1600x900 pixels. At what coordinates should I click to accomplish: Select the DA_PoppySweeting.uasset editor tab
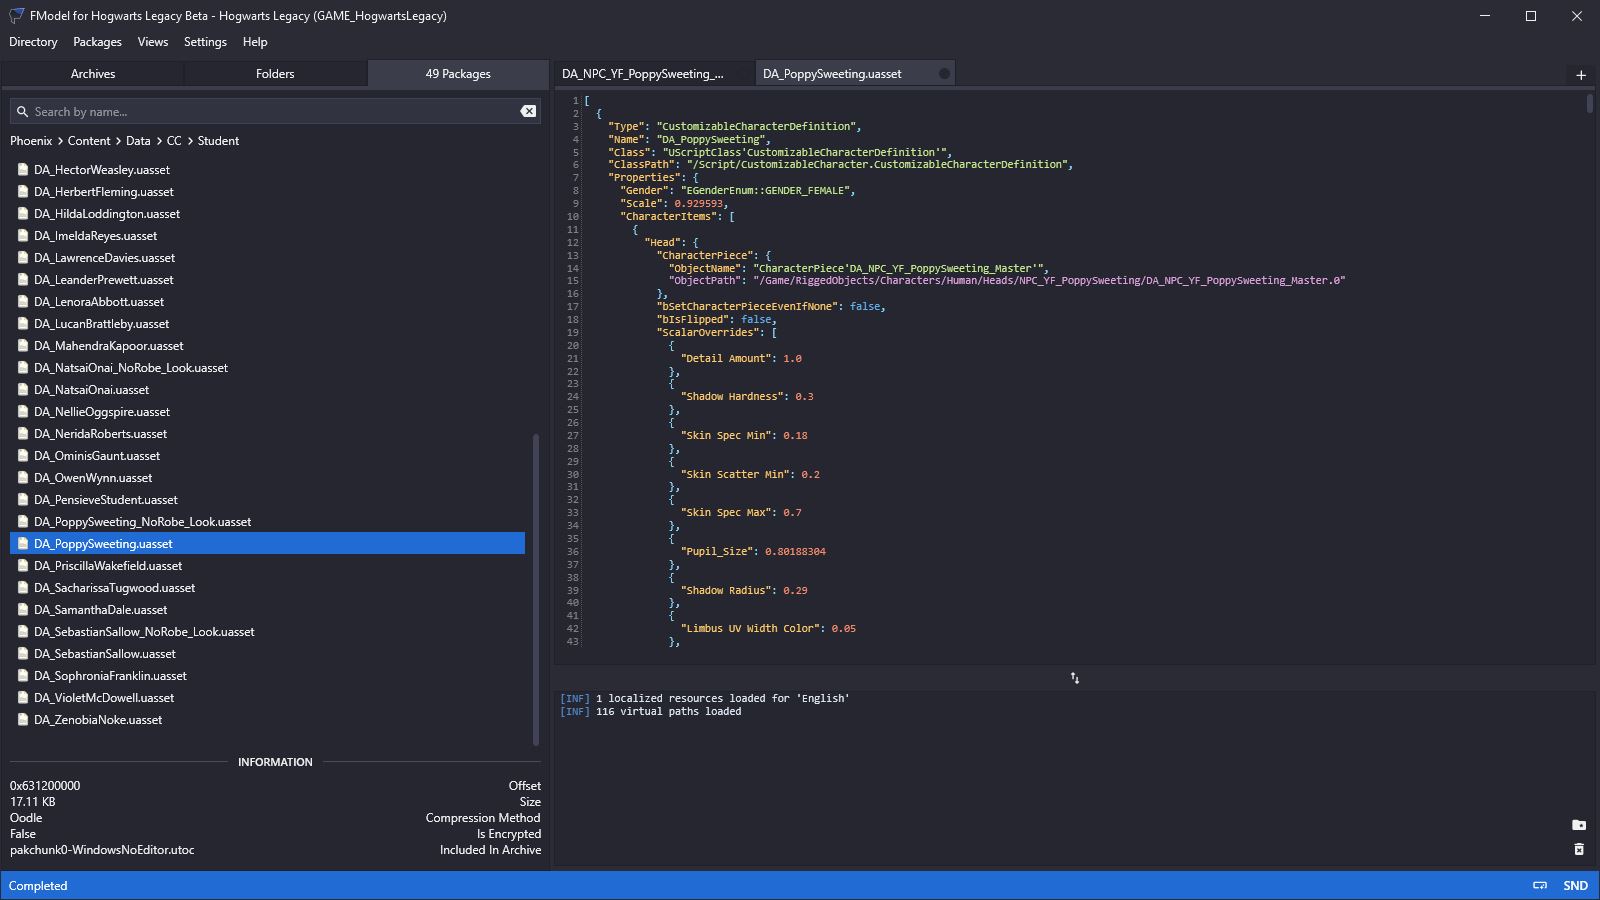point(855,74)
